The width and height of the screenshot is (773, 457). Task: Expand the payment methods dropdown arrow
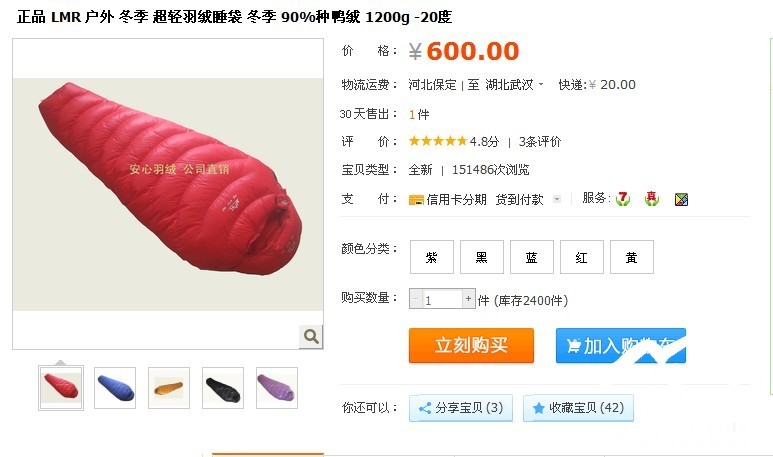point(557,199)
